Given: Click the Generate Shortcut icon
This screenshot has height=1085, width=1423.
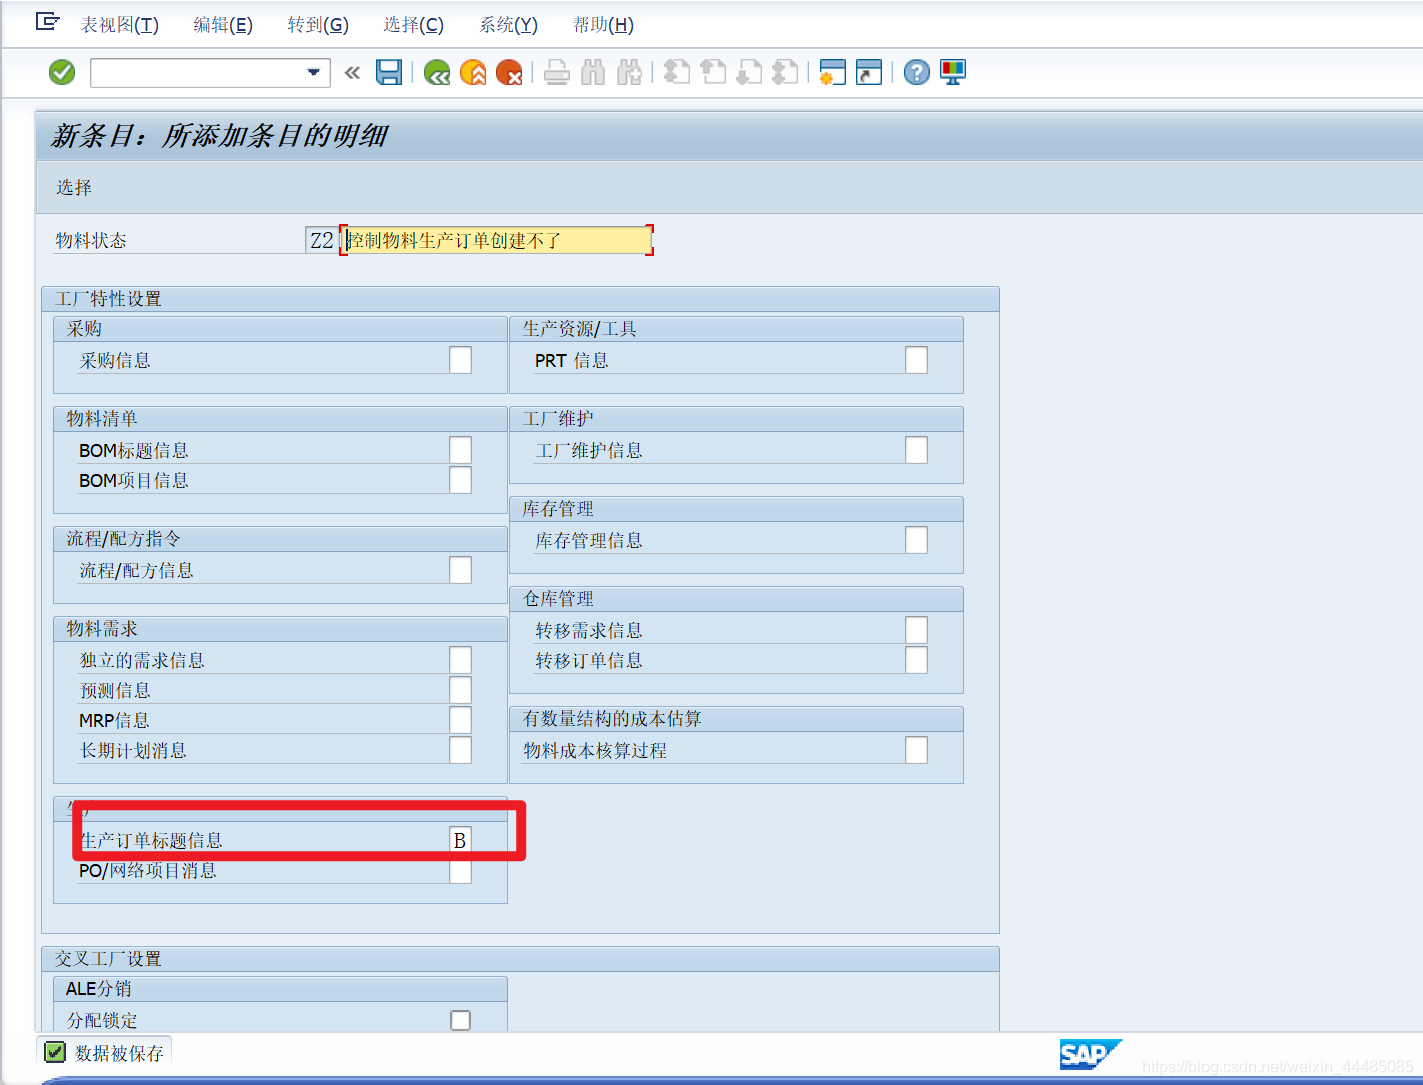Looking at the screenshot, I should [869, 72].
